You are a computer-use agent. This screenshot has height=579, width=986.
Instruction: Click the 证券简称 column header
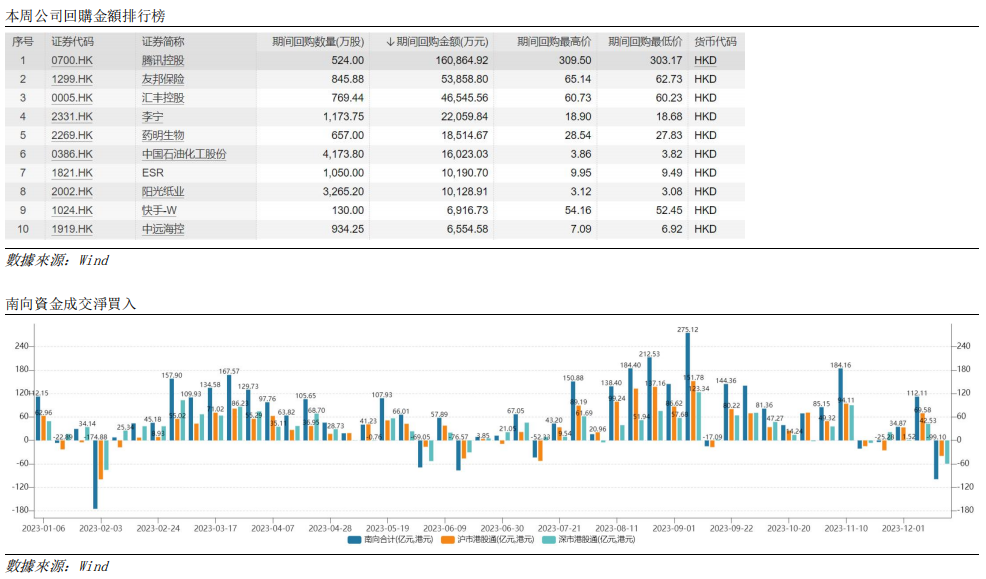point(163,41)
